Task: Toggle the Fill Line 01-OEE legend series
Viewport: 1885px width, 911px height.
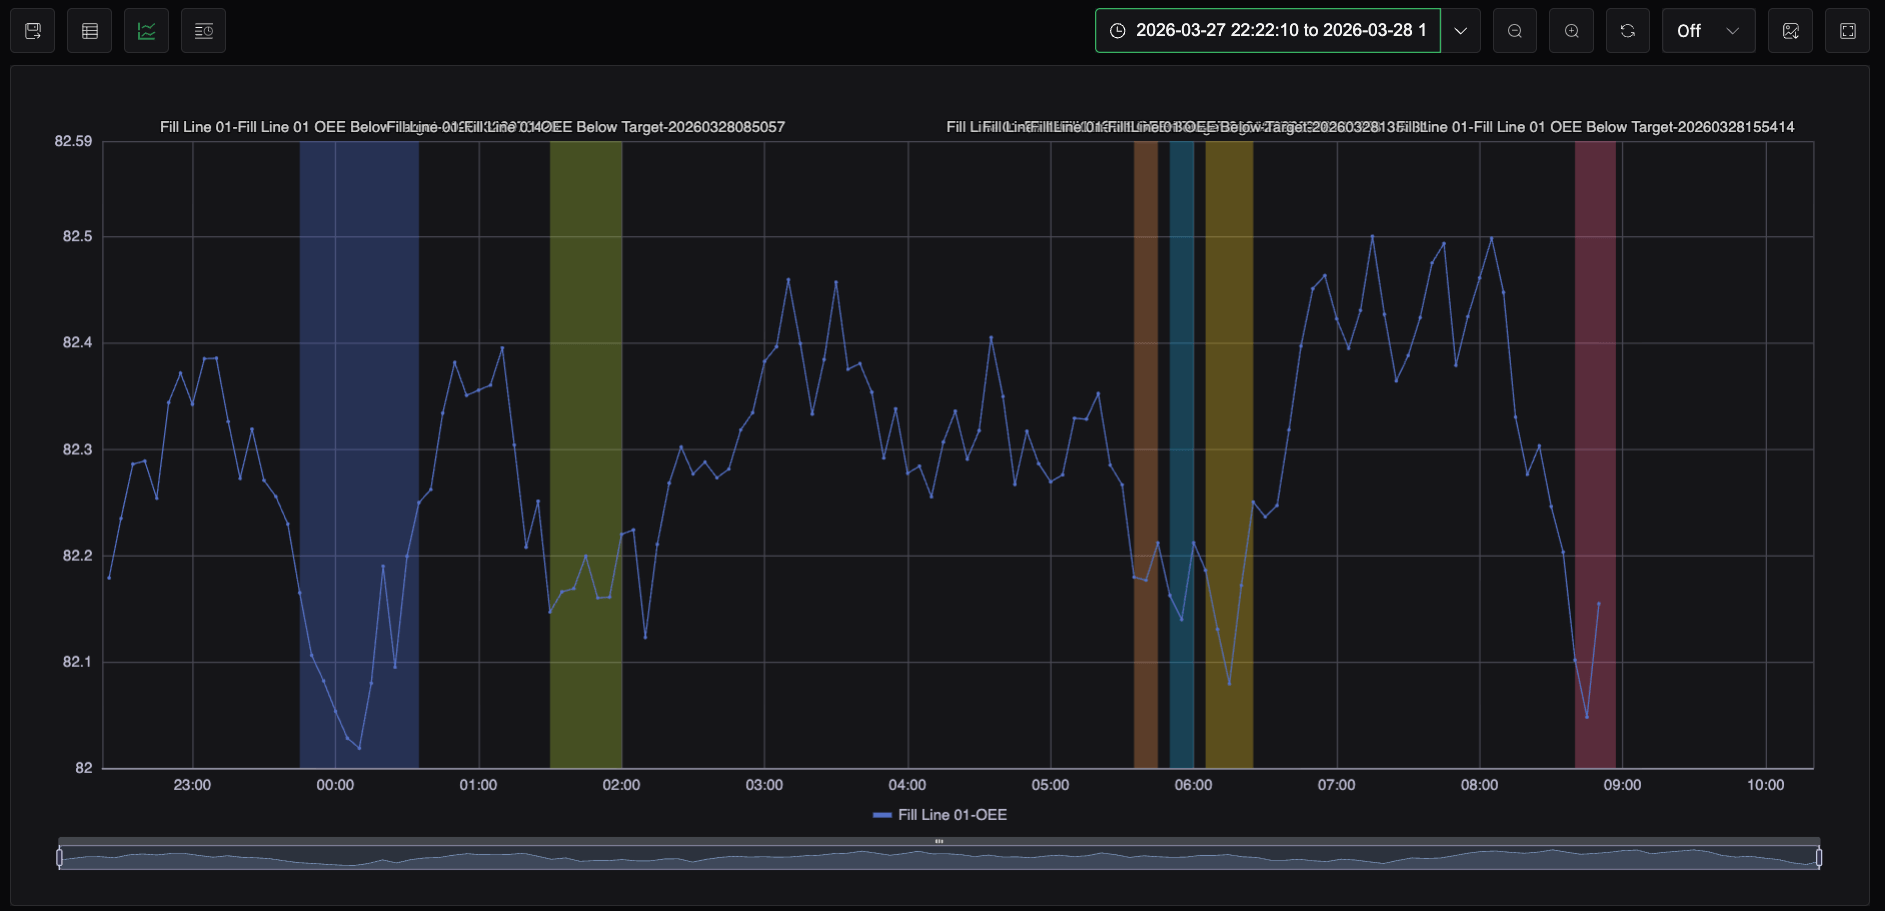Action: (940, 815)
